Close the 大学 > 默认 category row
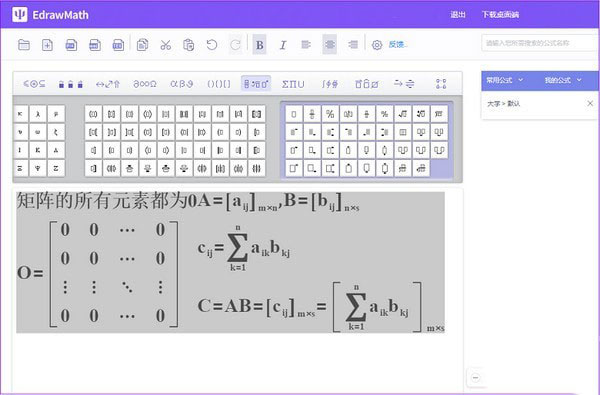The height and width of the screenshot is (395, 600). [x=590, y=103]
